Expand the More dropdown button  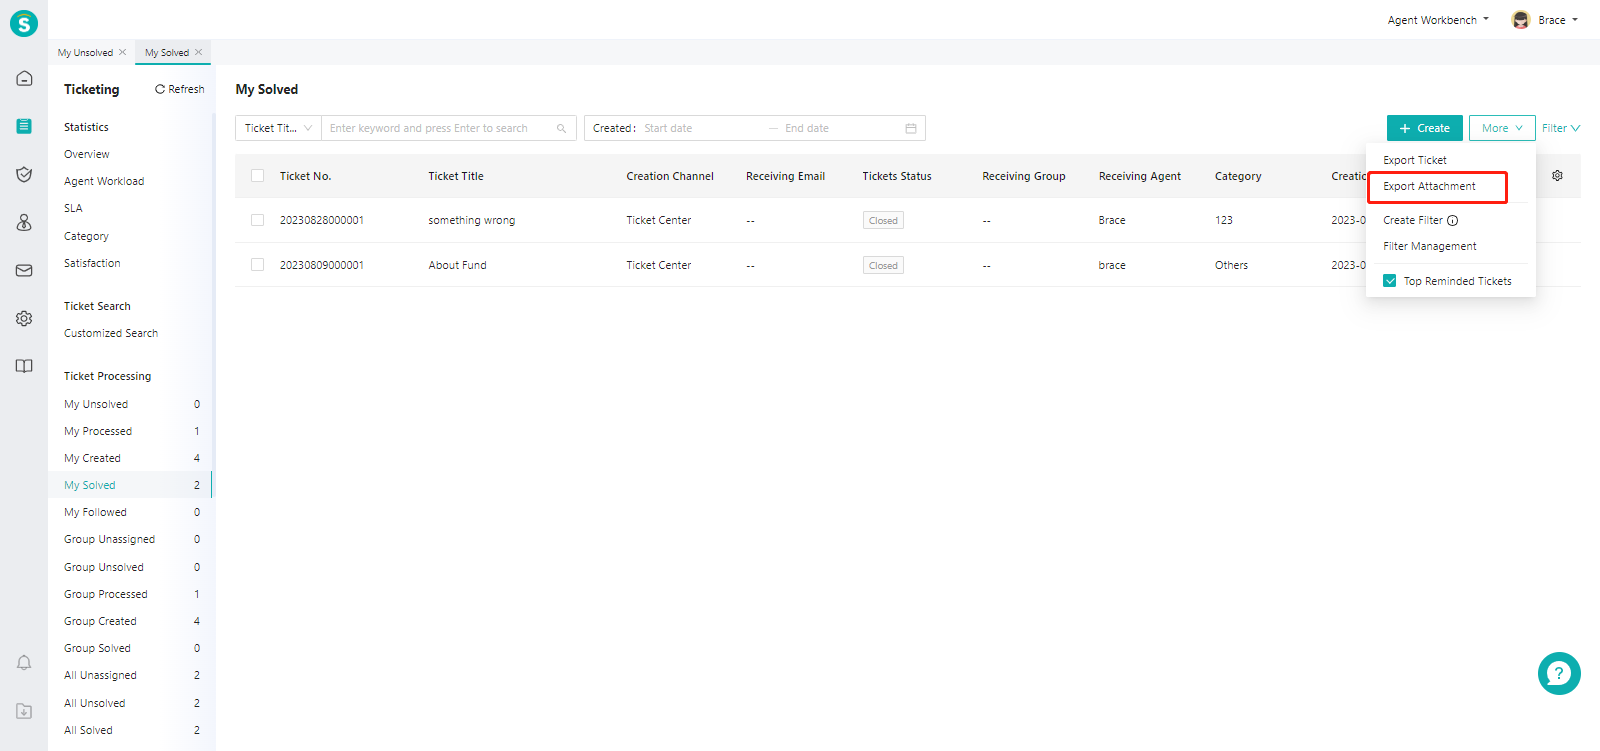(1502, 128)
